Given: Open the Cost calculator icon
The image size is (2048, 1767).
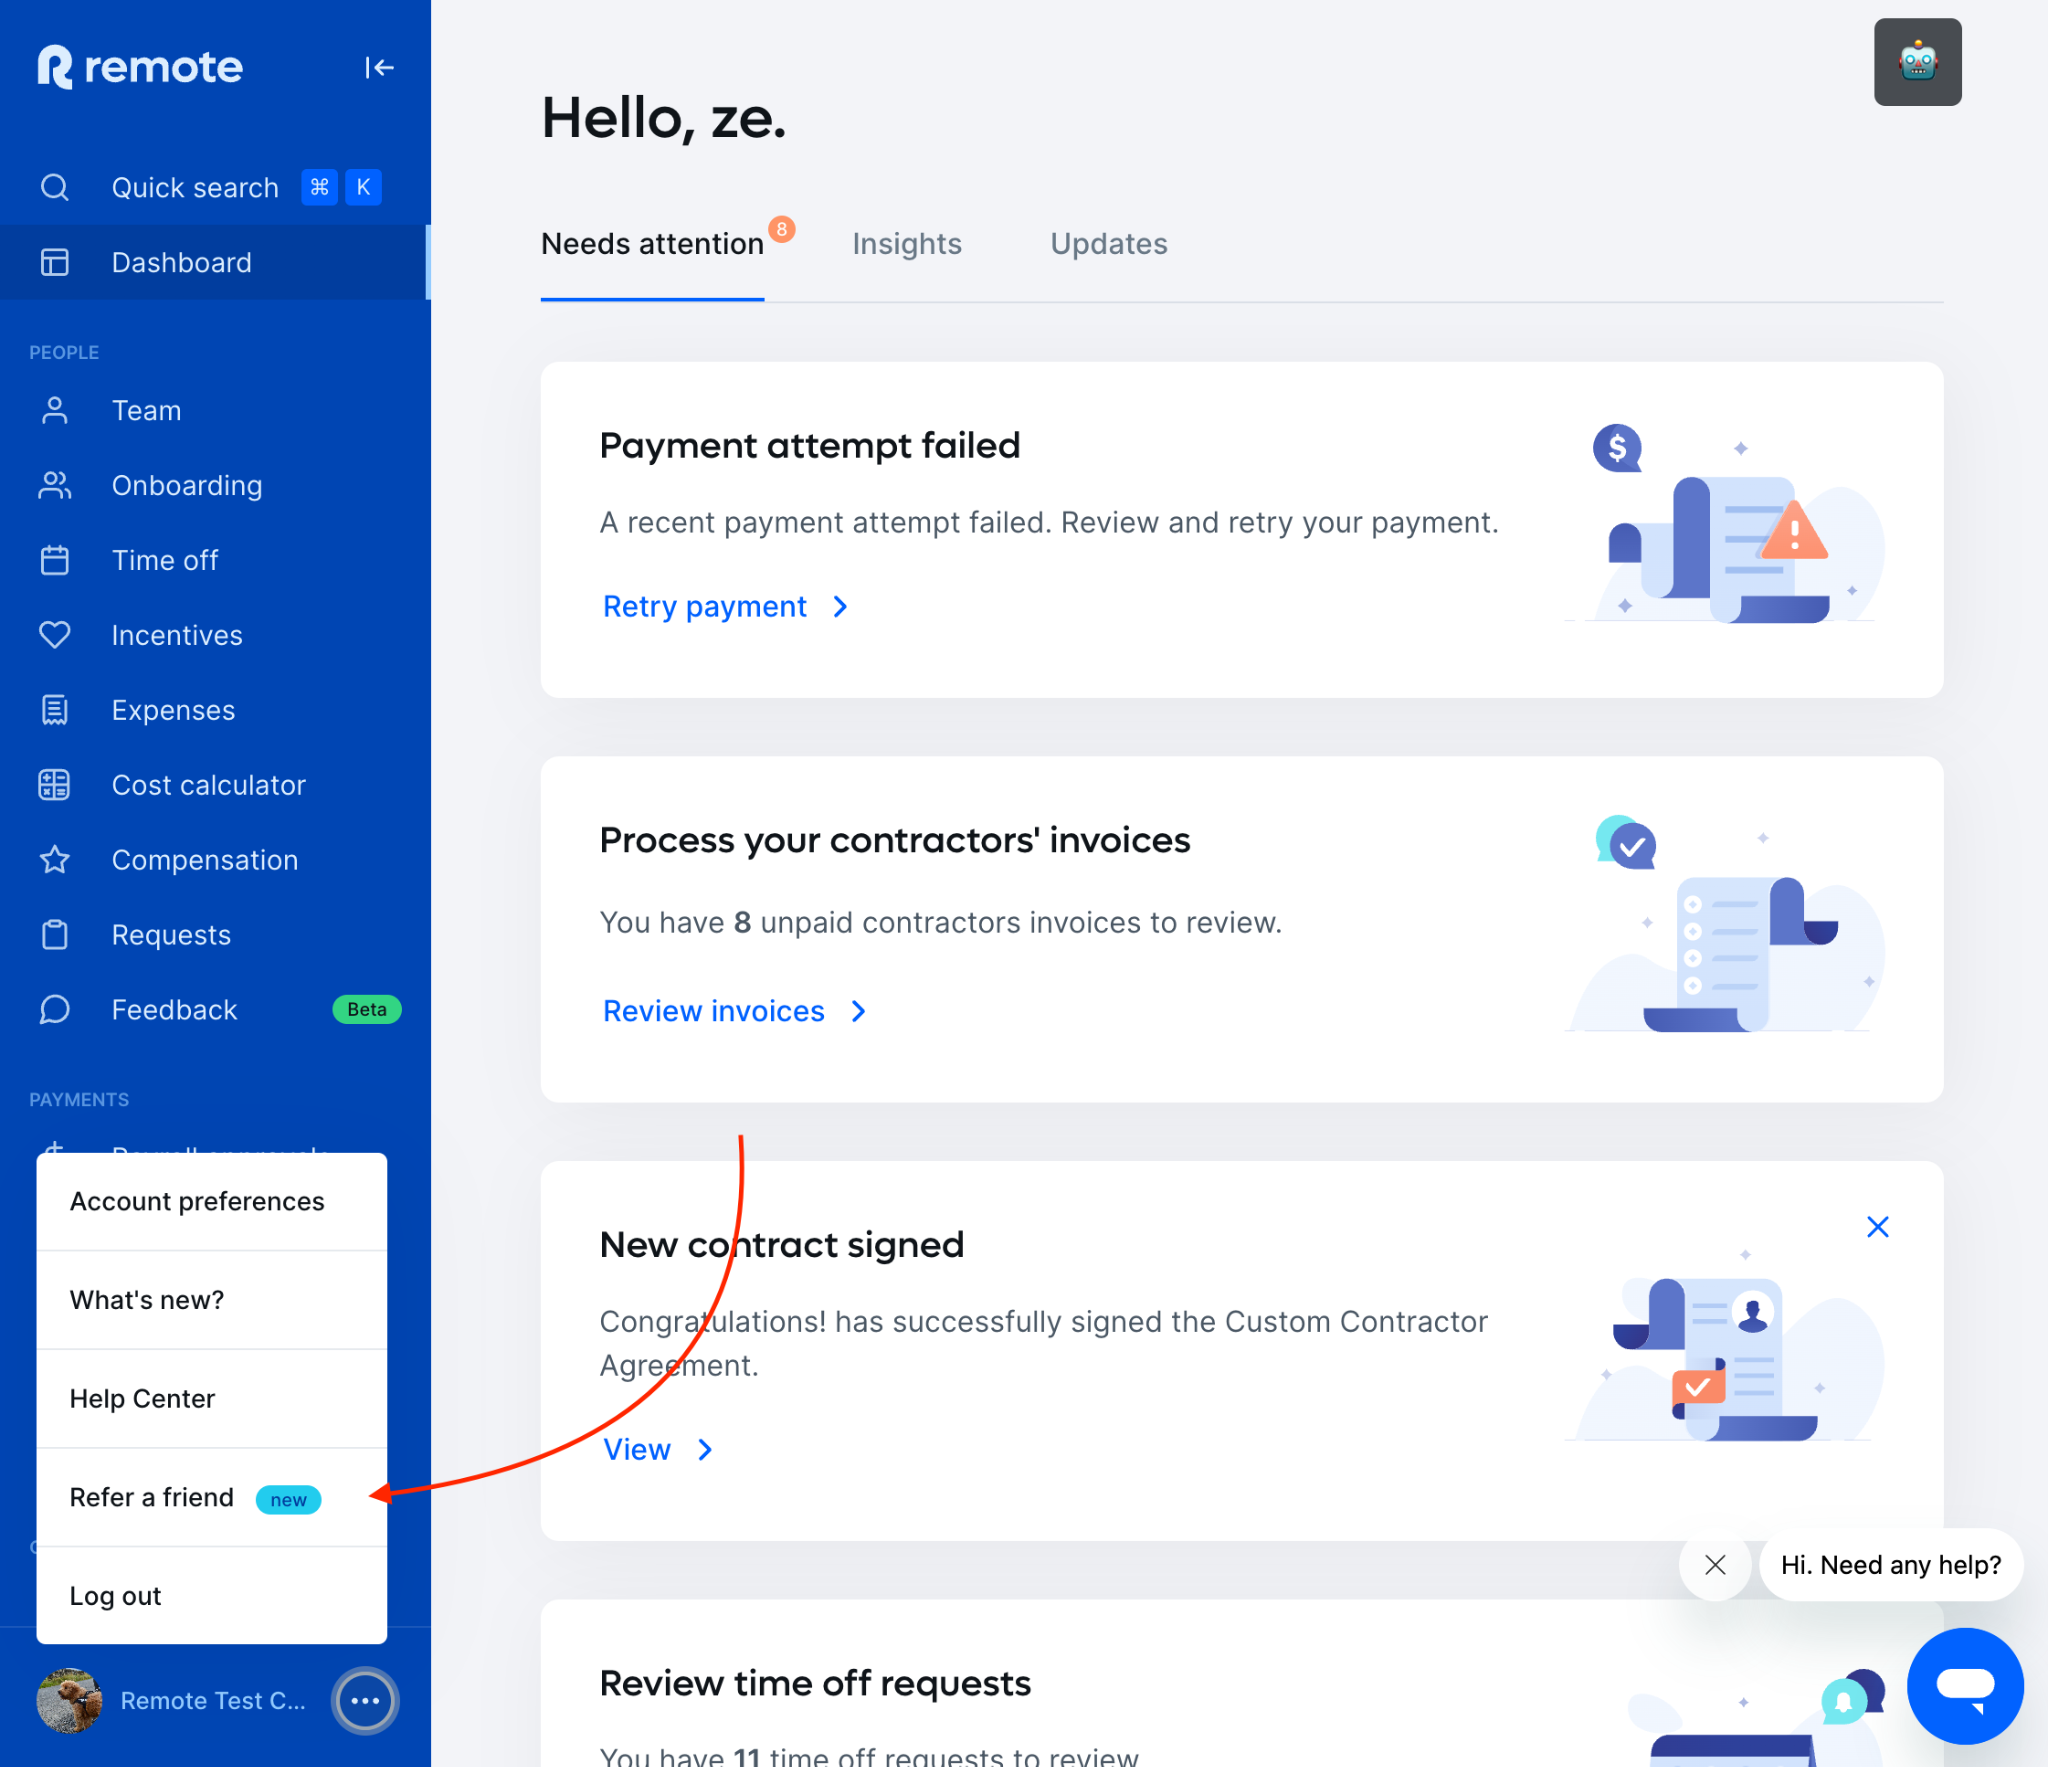Looking at the screenshot, I should pyautogui.click(x=55, y=785).
